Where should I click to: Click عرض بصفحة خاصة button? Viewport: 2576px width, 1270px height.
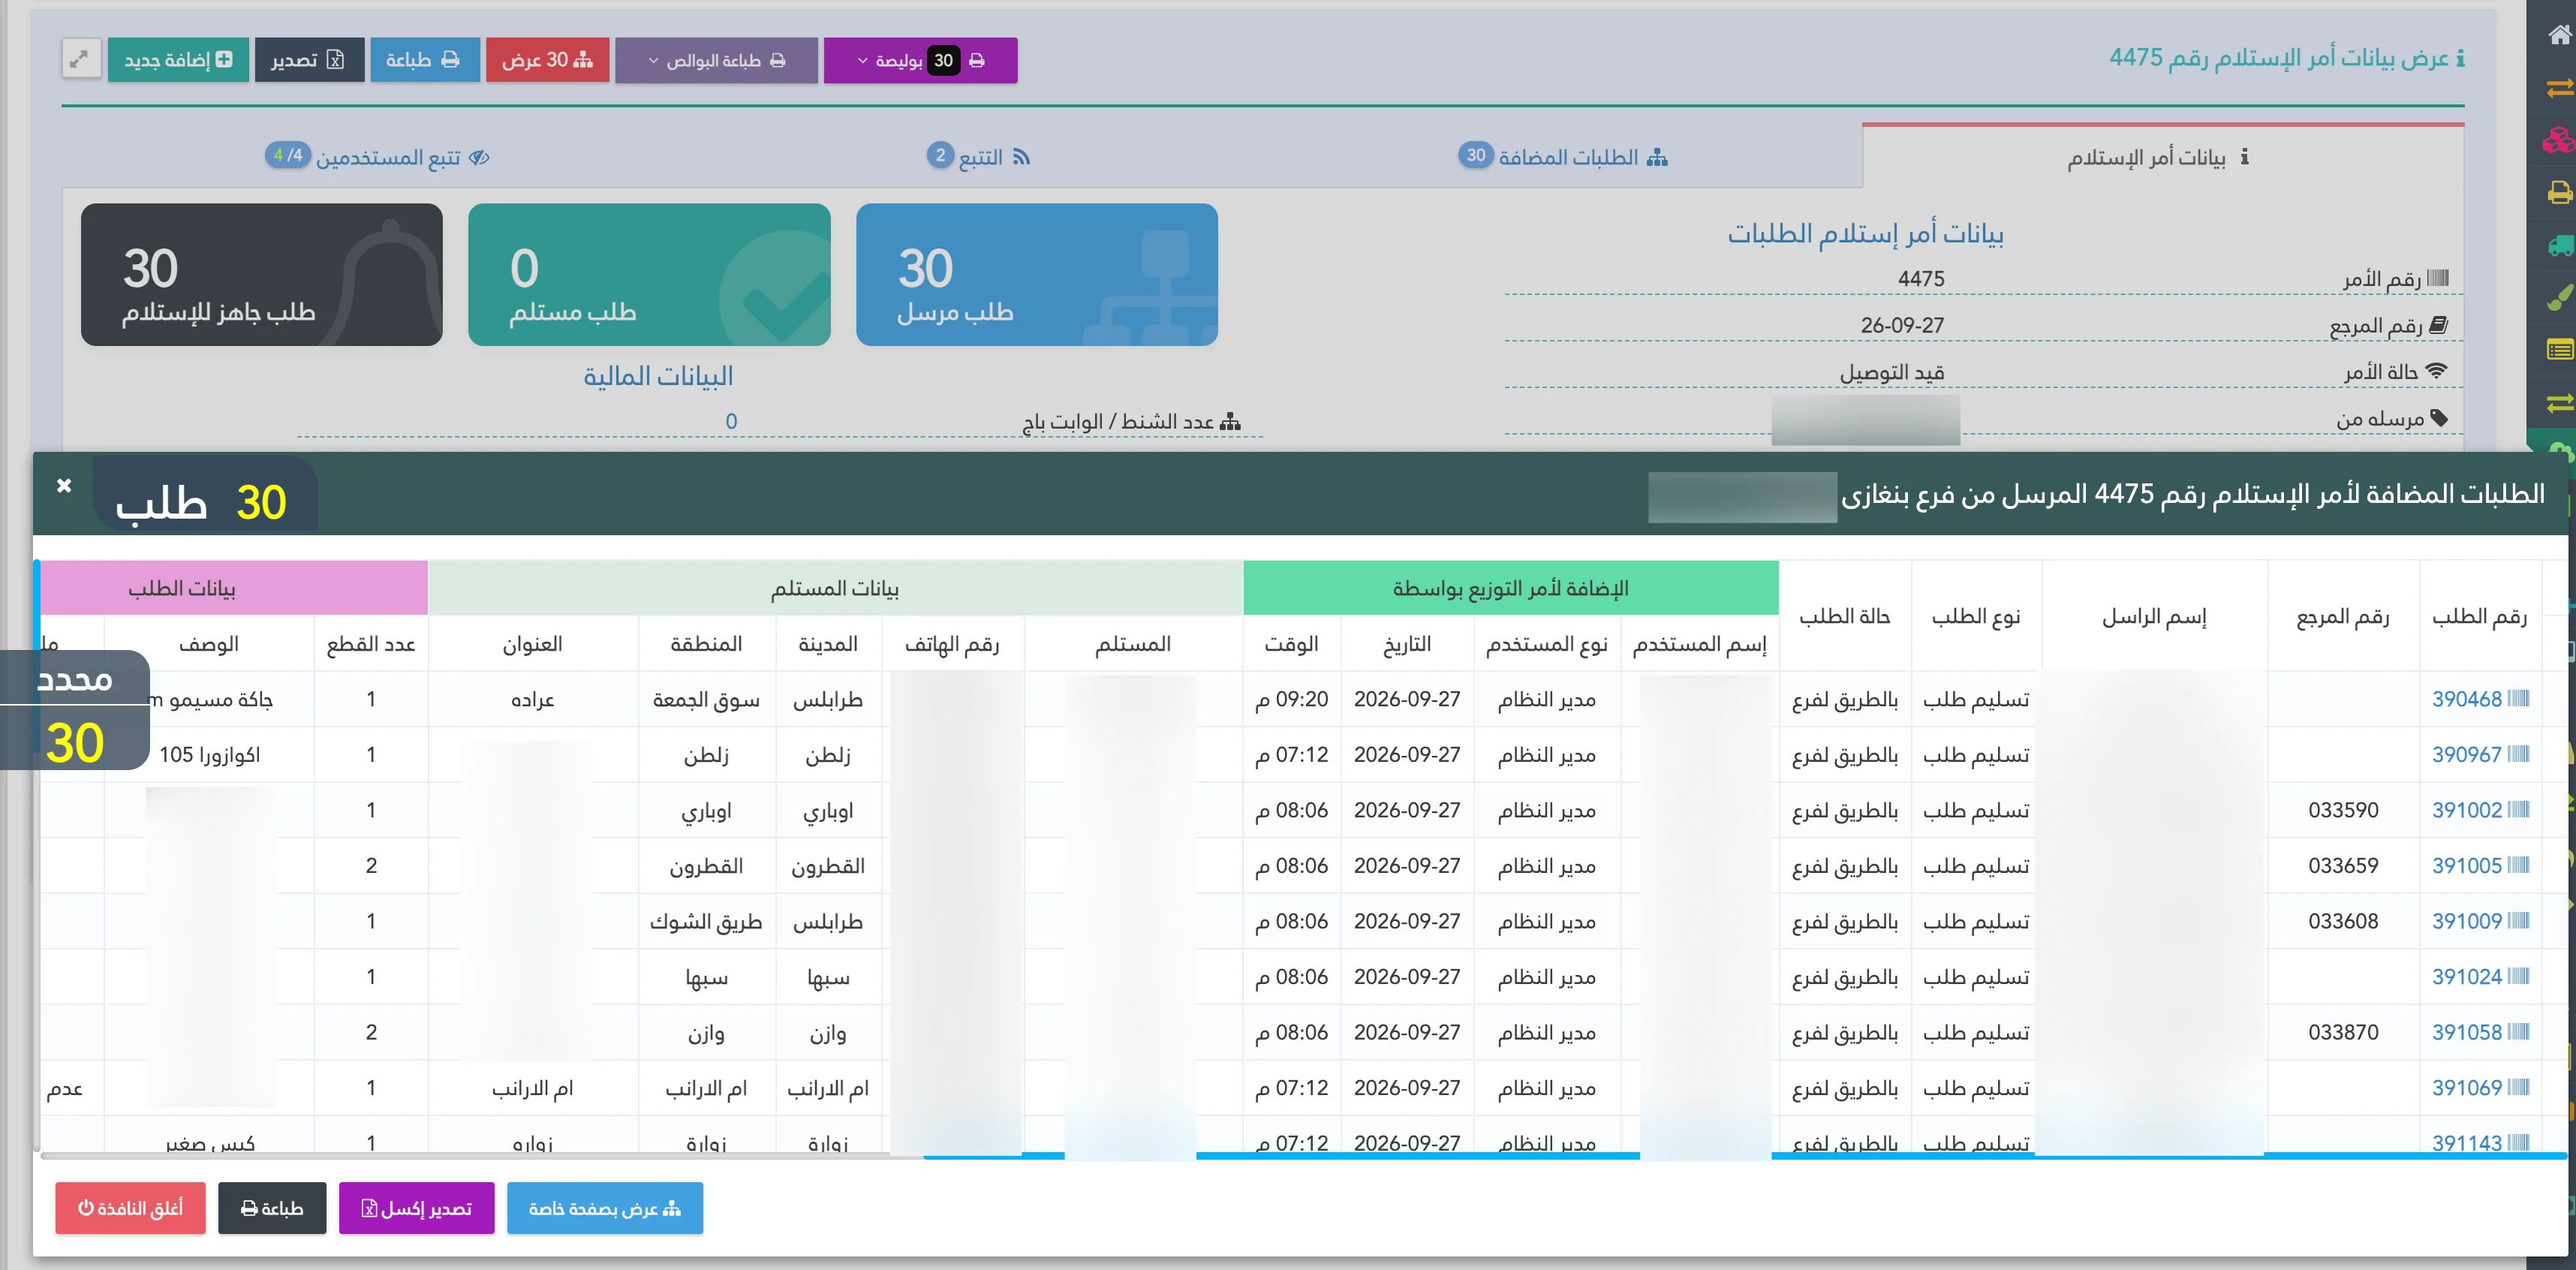[x=604, y=1208]
